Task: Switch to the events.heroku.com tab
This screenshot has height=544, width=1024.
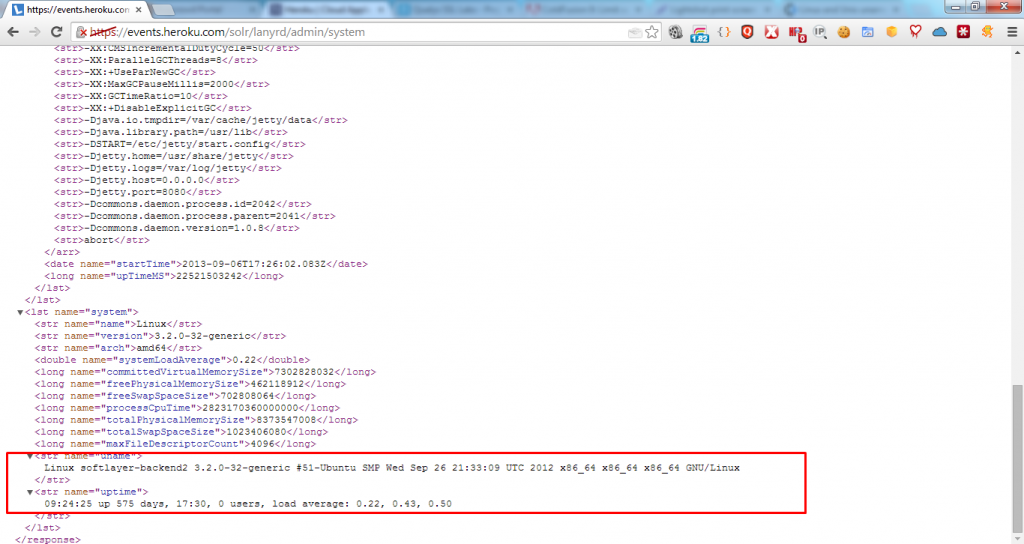Action: pyautogui.click(x=77, y=10)
